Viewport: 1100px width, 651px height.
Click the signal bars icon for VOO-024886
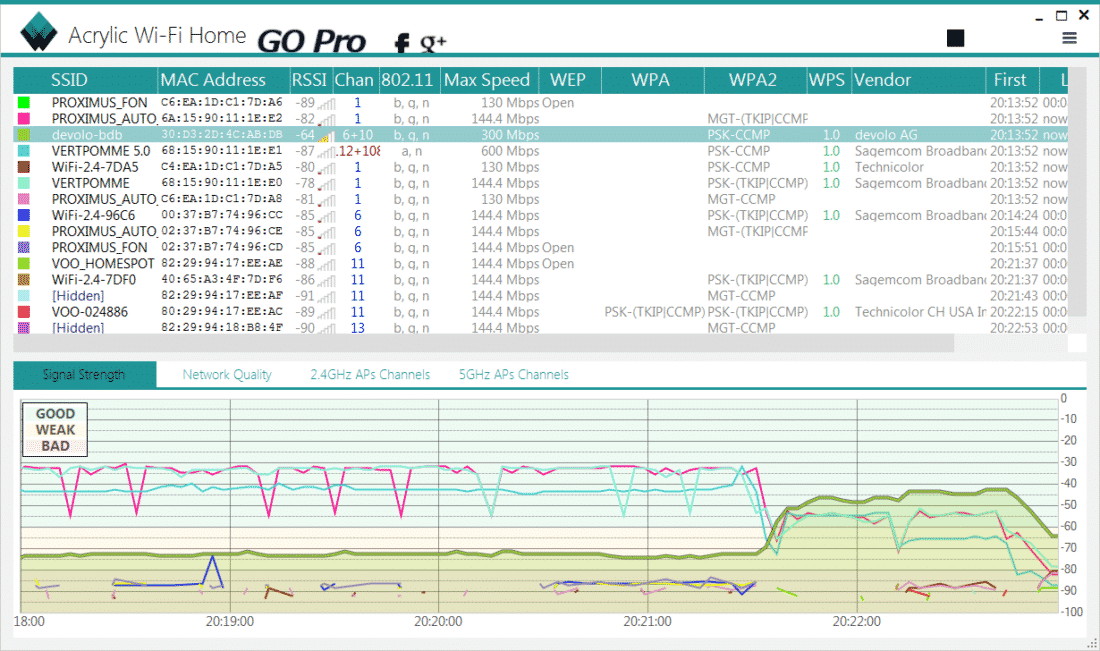326,313
